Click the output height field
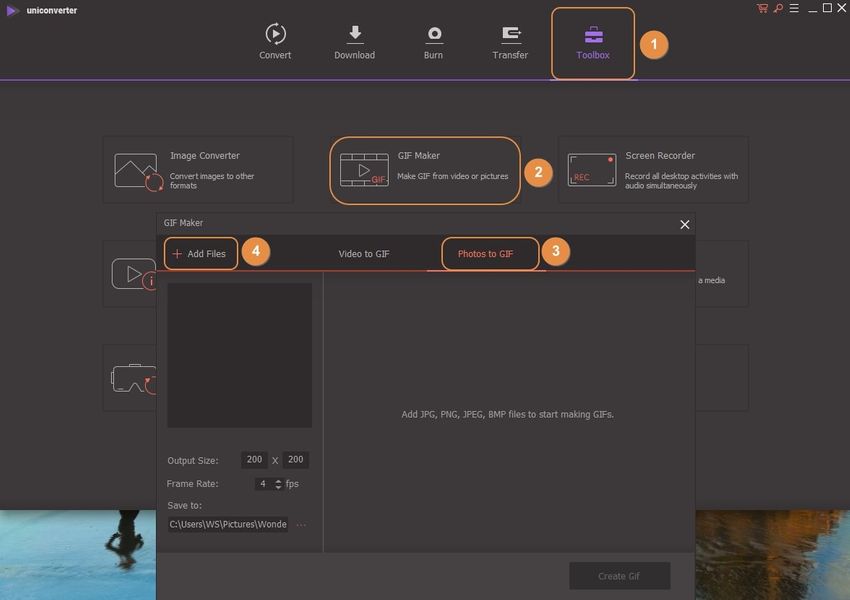 [295, 460]
